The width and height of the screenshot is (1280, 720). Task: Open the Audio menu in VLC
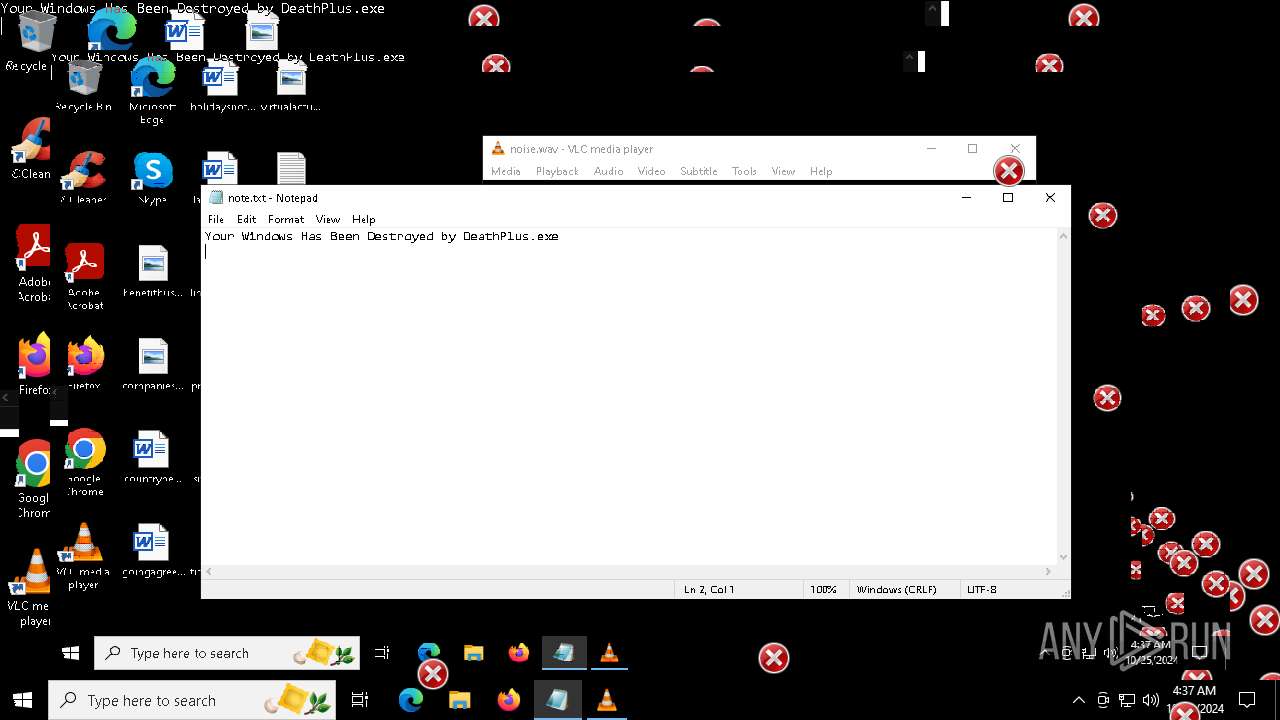[608, 171]
